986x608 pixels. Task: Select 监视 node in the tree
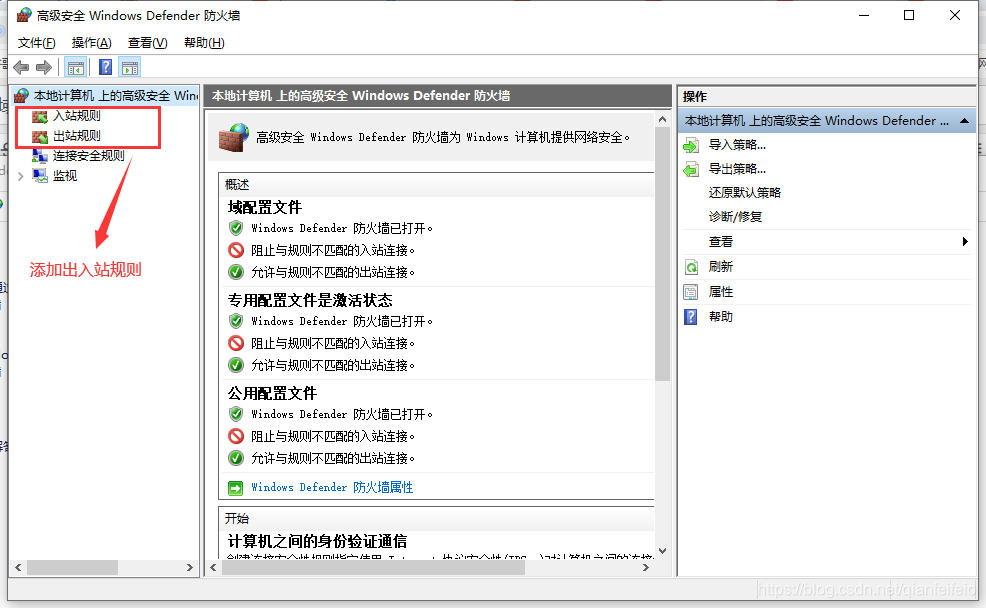pyautogui.click(x=65, y=176)
